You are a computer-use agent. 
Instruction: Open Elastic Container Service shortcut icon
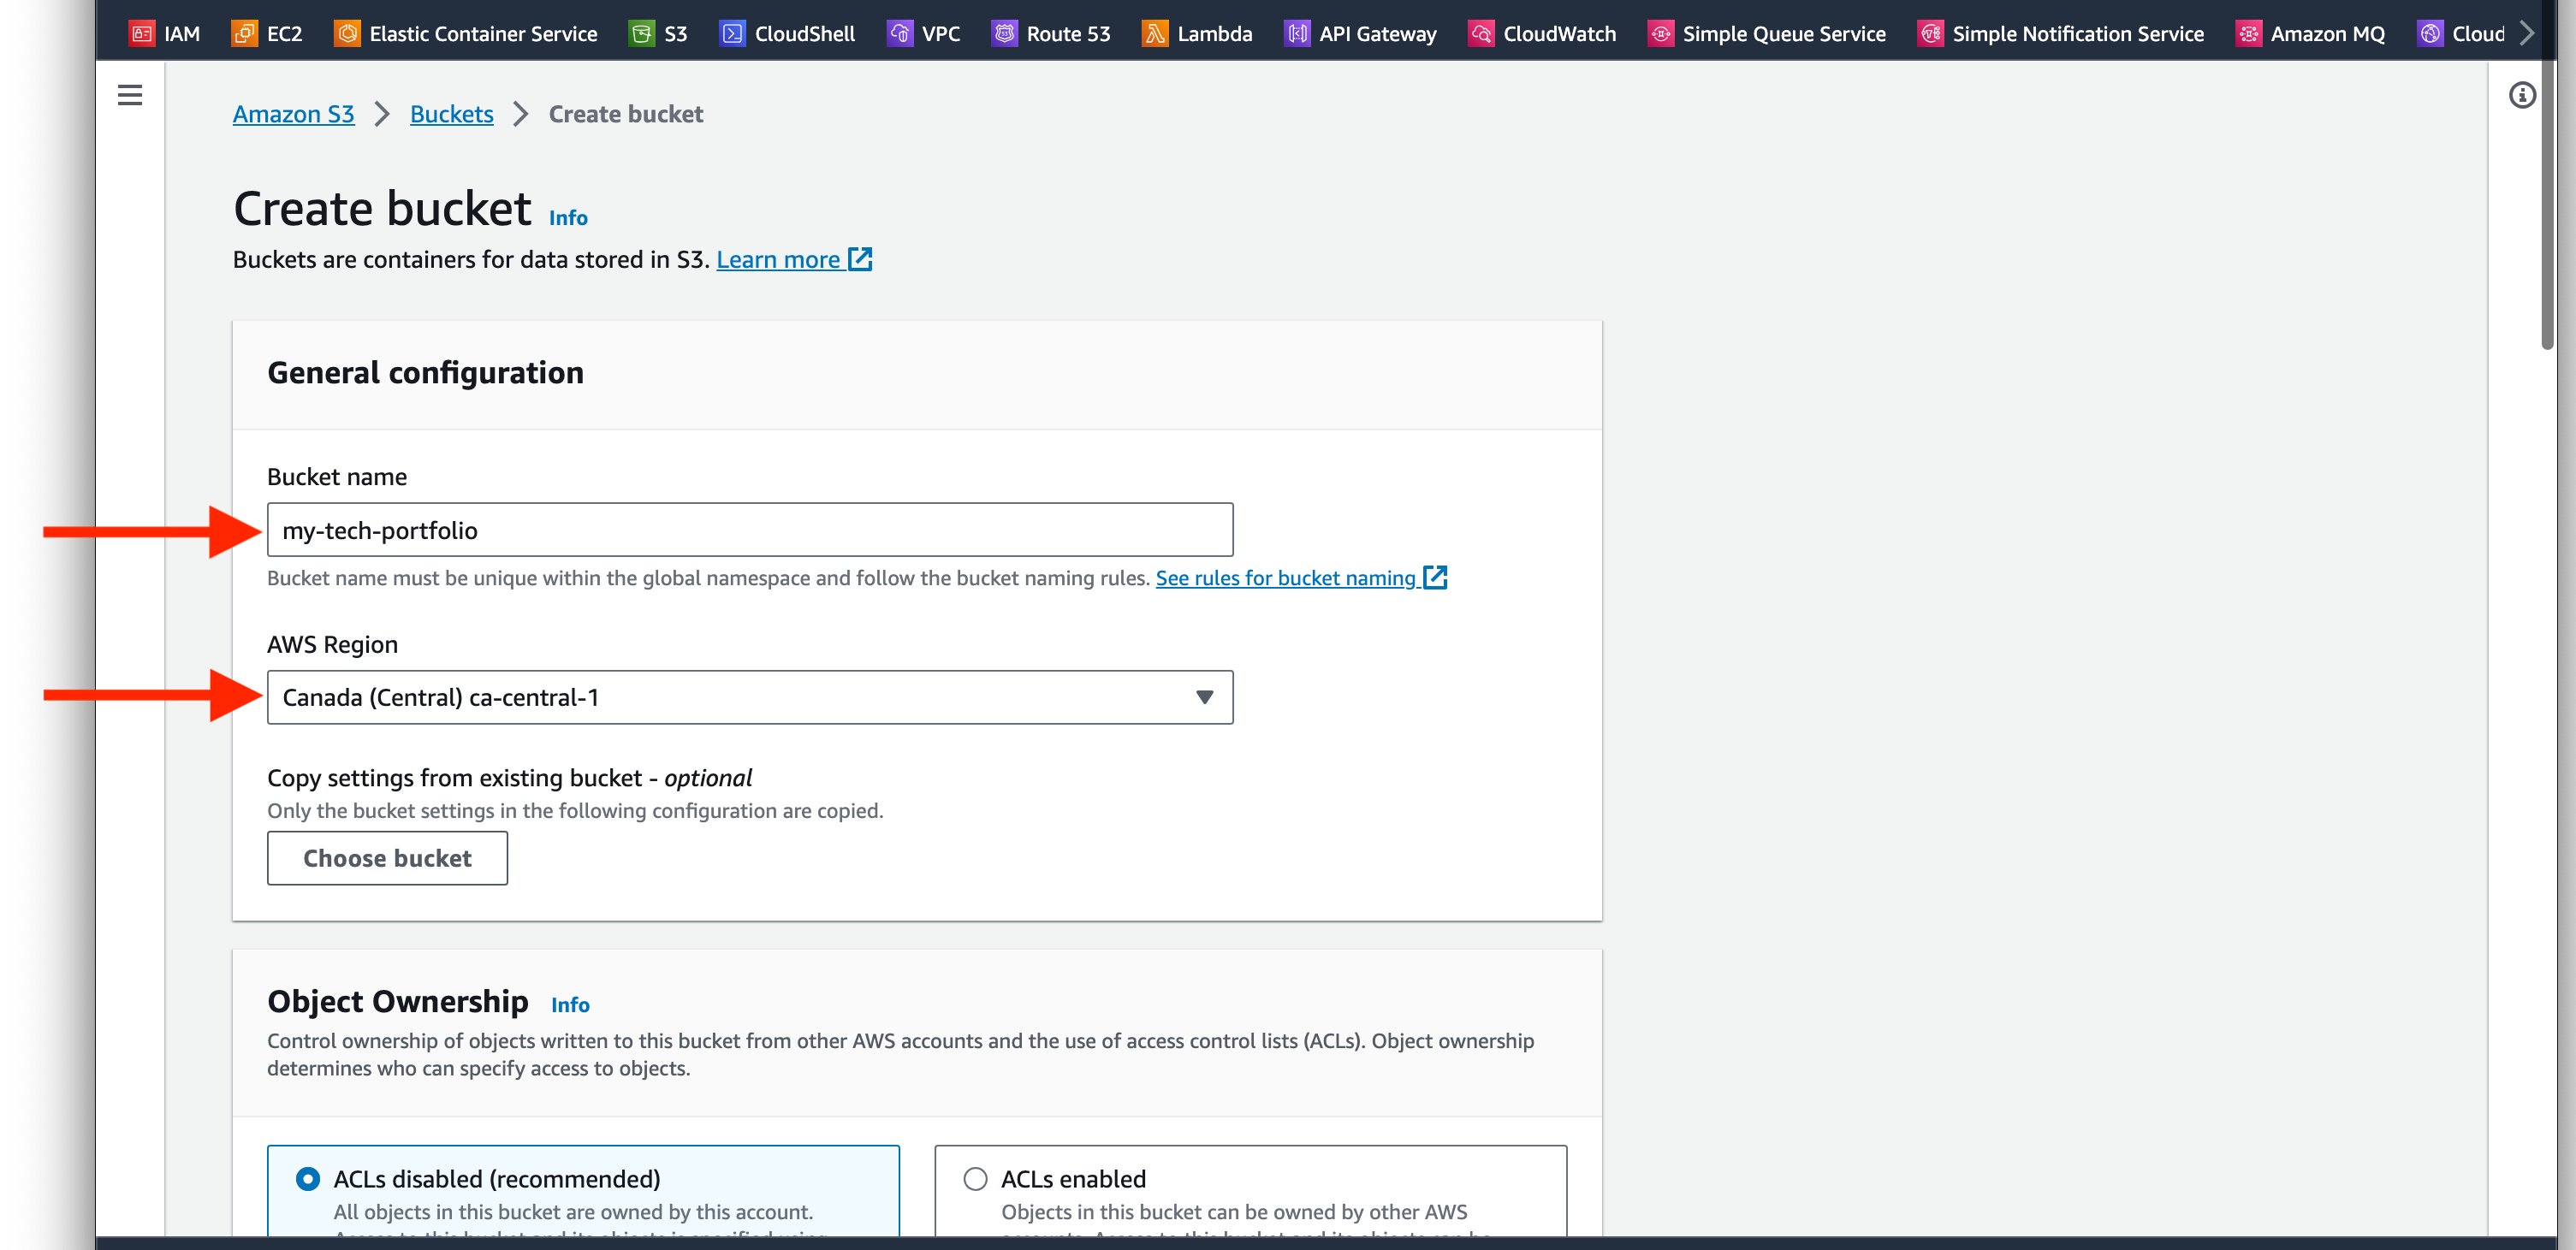click(347, 33)
